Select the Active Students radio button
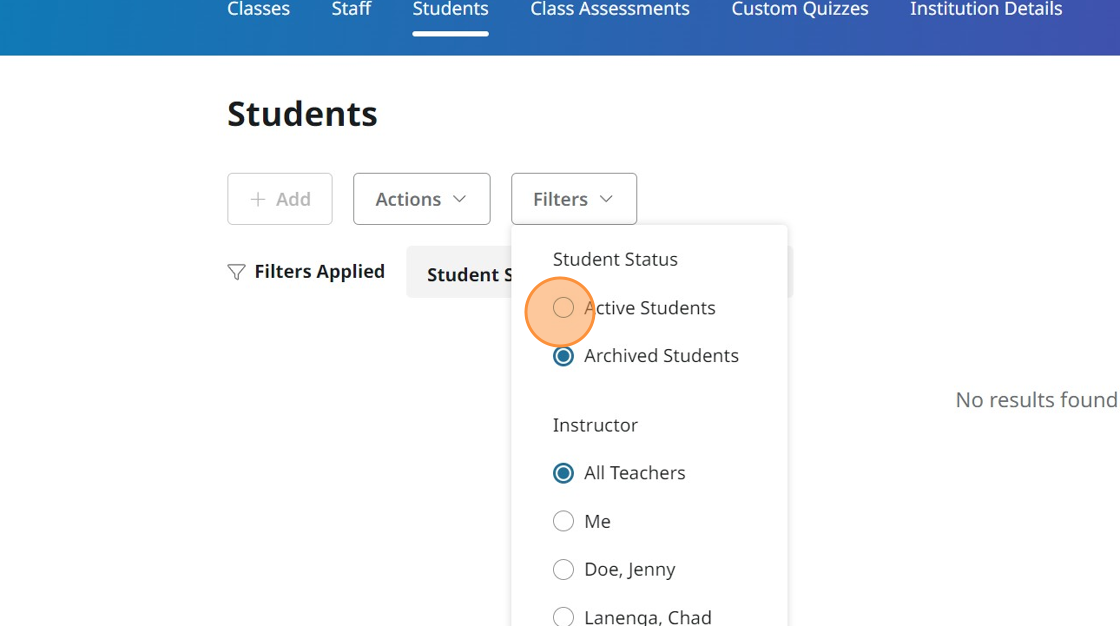 pos(563,308)
